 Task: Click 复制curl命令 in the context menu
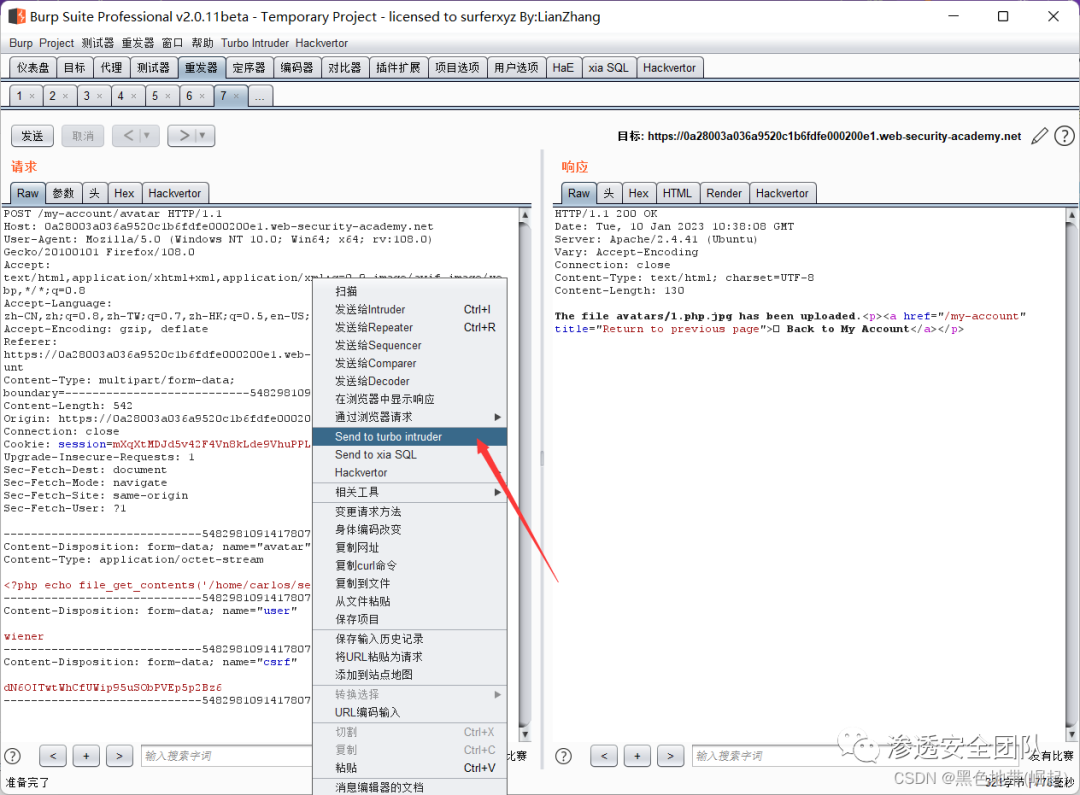(x=410, y=565)
